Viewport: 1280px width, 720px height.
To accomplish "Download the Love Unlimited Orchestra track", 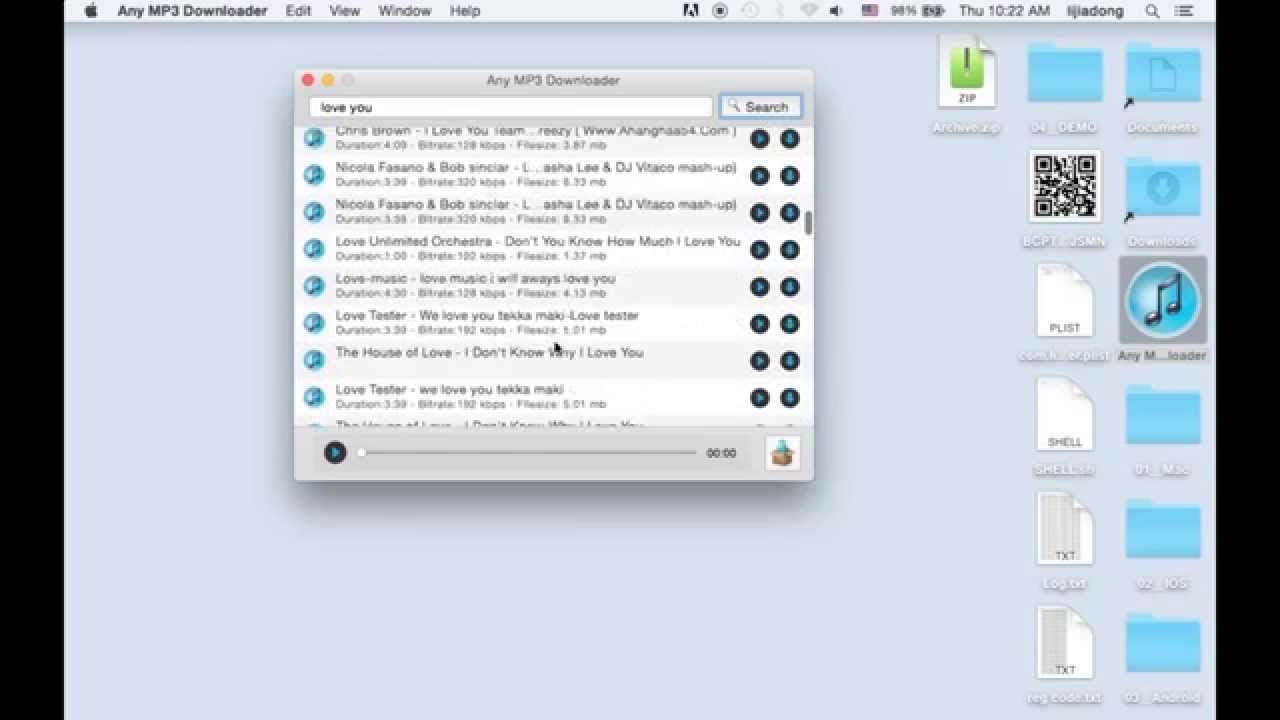I will [x=790, y=250].
